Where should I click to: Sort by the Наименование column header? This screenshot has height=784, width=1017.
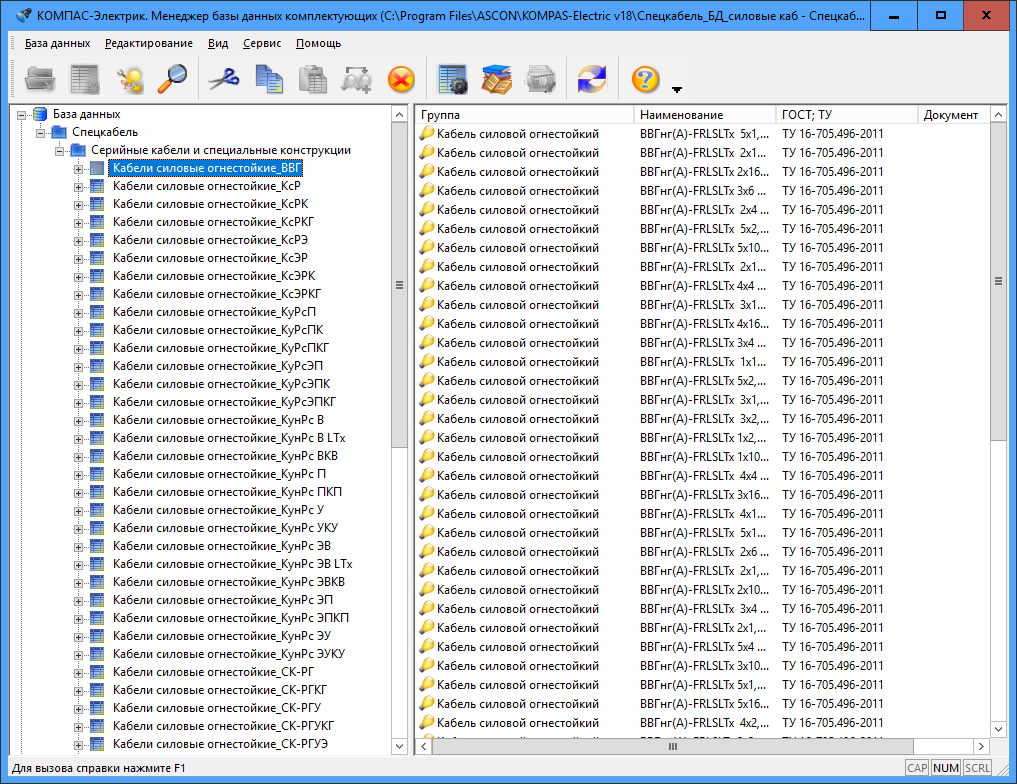[x=704, y=115]
